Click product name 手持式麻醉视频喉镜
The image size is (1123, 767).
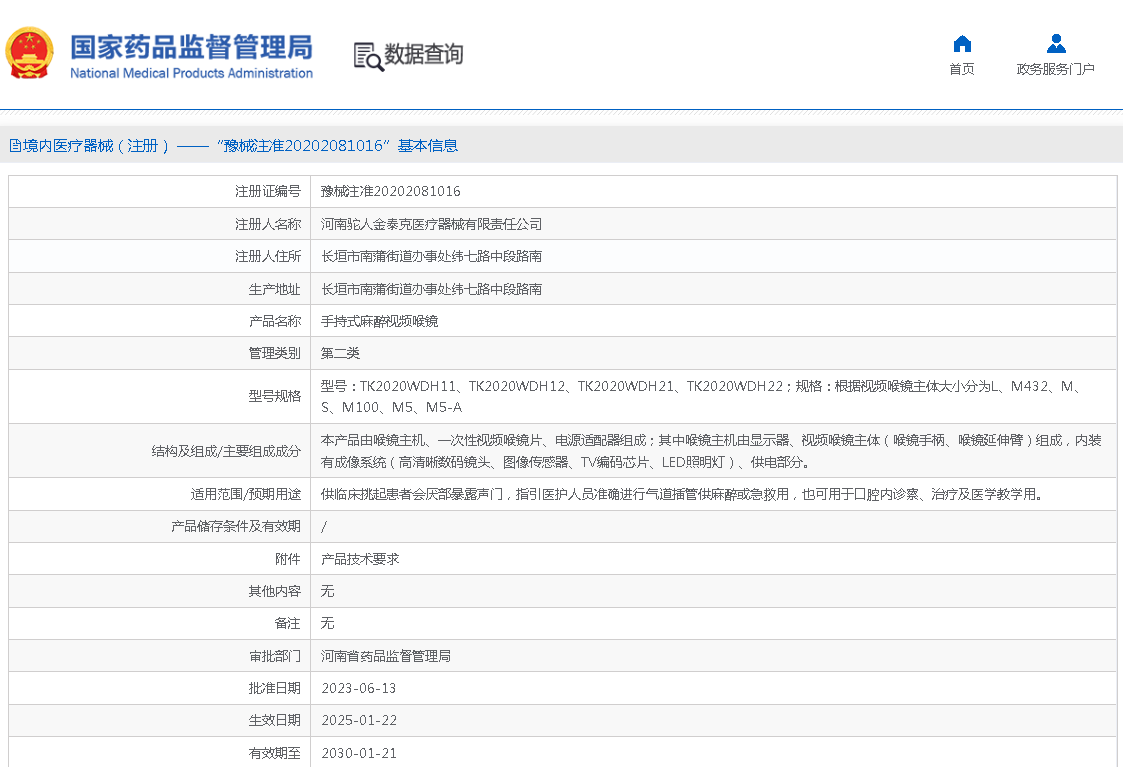coord(379,321)
